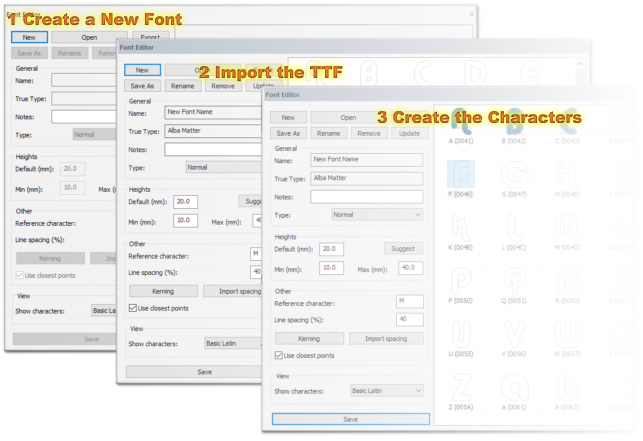Select the C (0043) character thumbnail
Screen dimensions: 643x441
(x=568, y=123)
